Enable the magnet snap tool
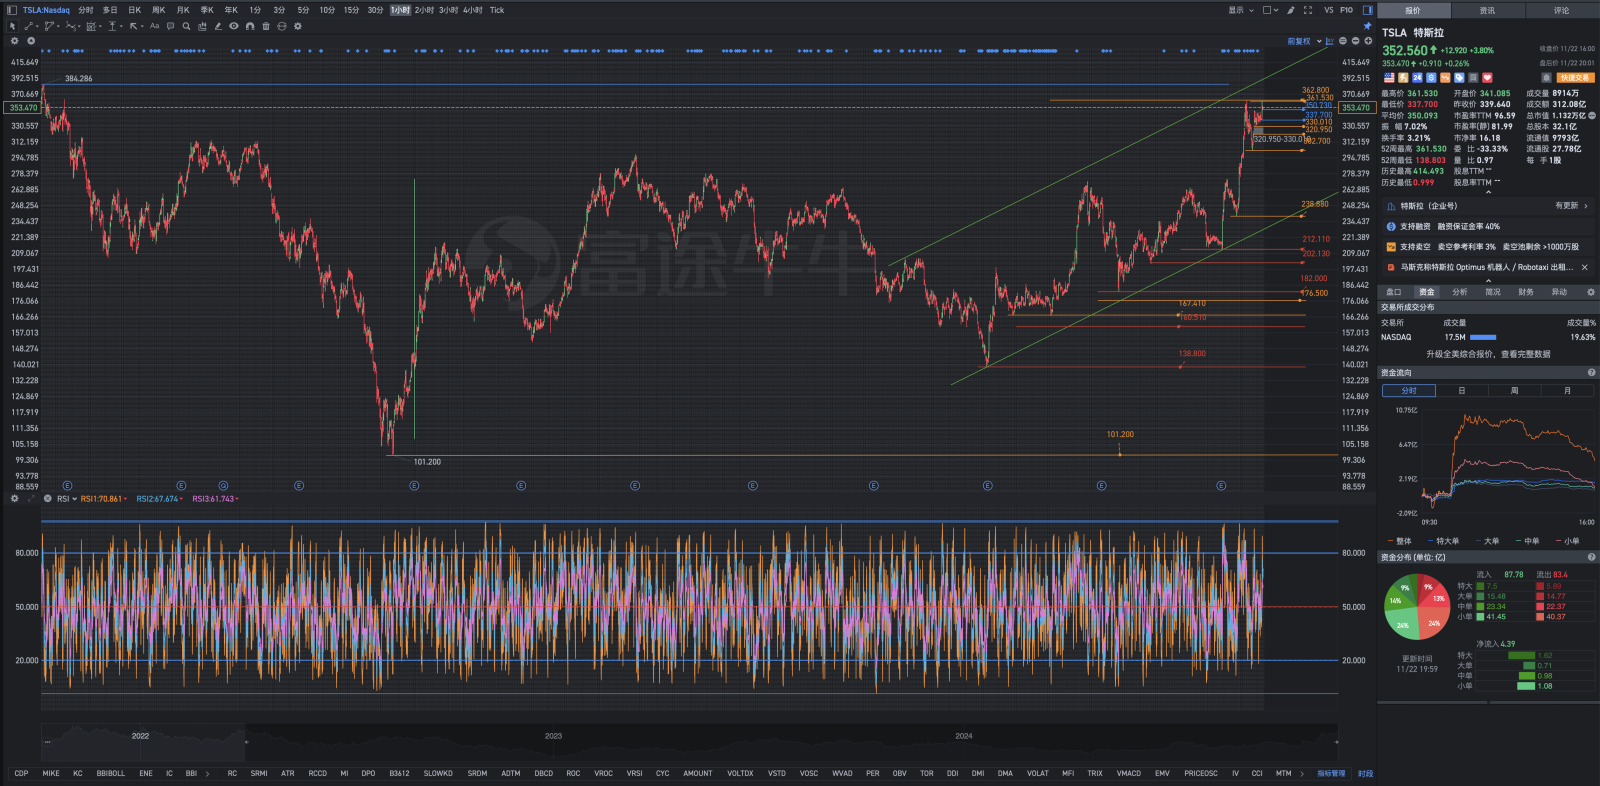This screenshot has width=1600, height=786. [250, 26]
